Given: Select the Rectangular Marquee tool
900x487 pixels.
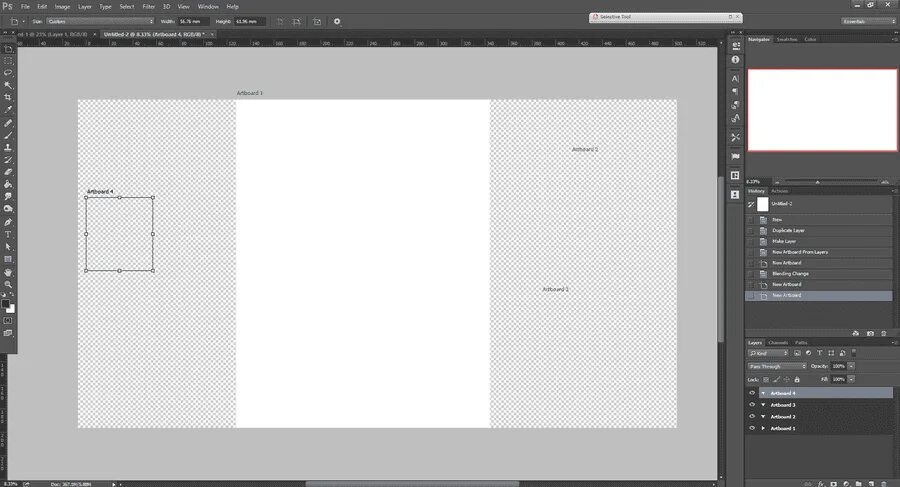Looking at the screenshot, I should [8, 61].
